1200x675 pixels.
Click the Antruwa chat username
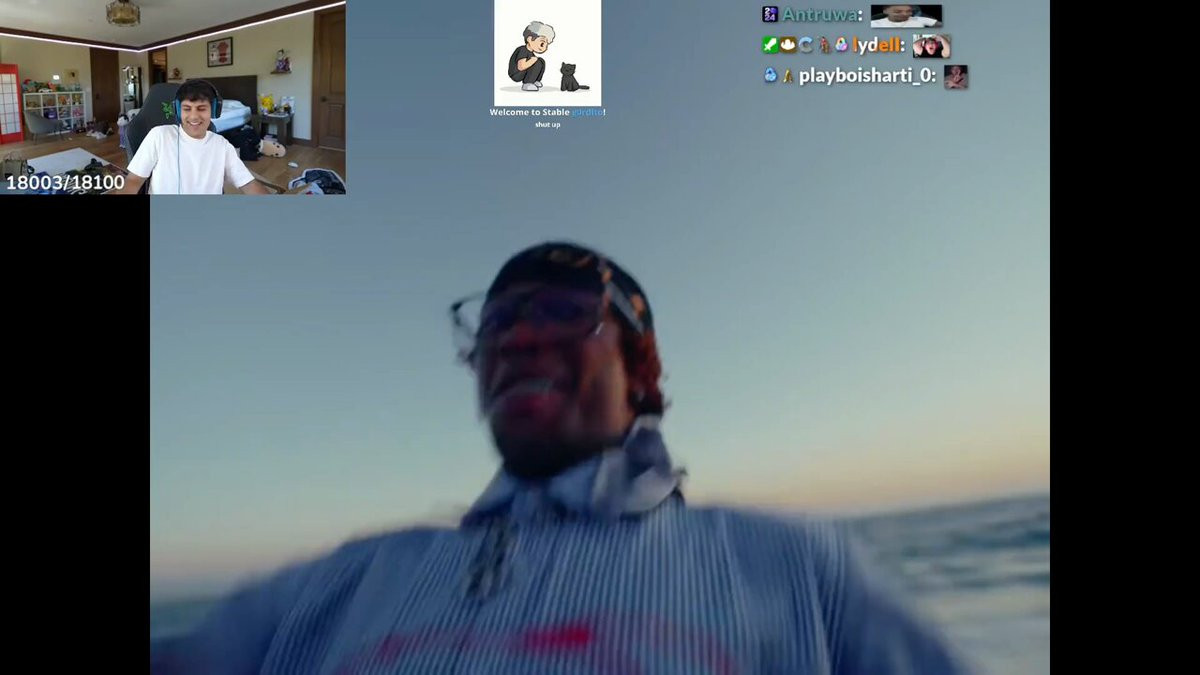(x=820, y=14)
